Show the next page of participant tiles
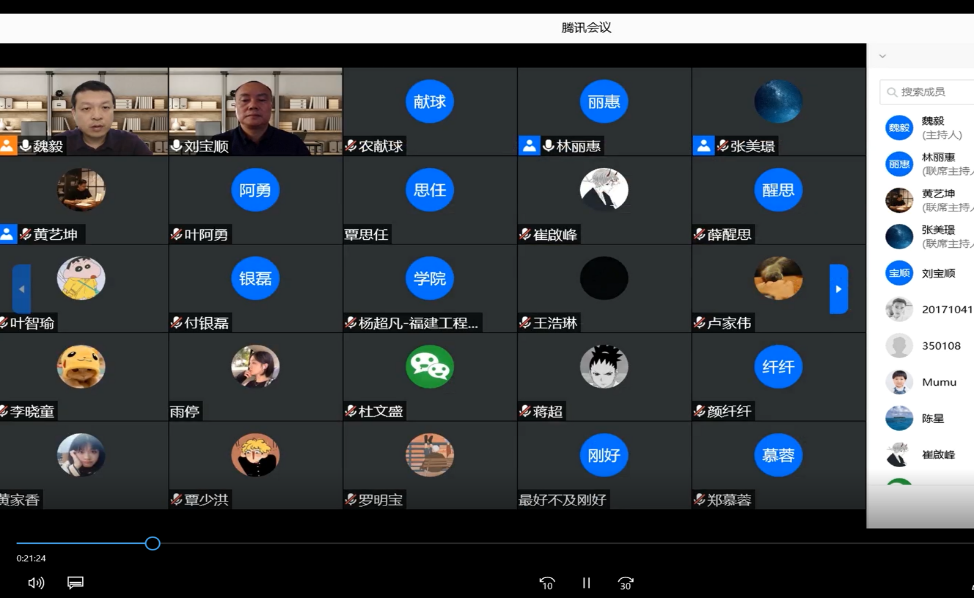 [839, 289]
